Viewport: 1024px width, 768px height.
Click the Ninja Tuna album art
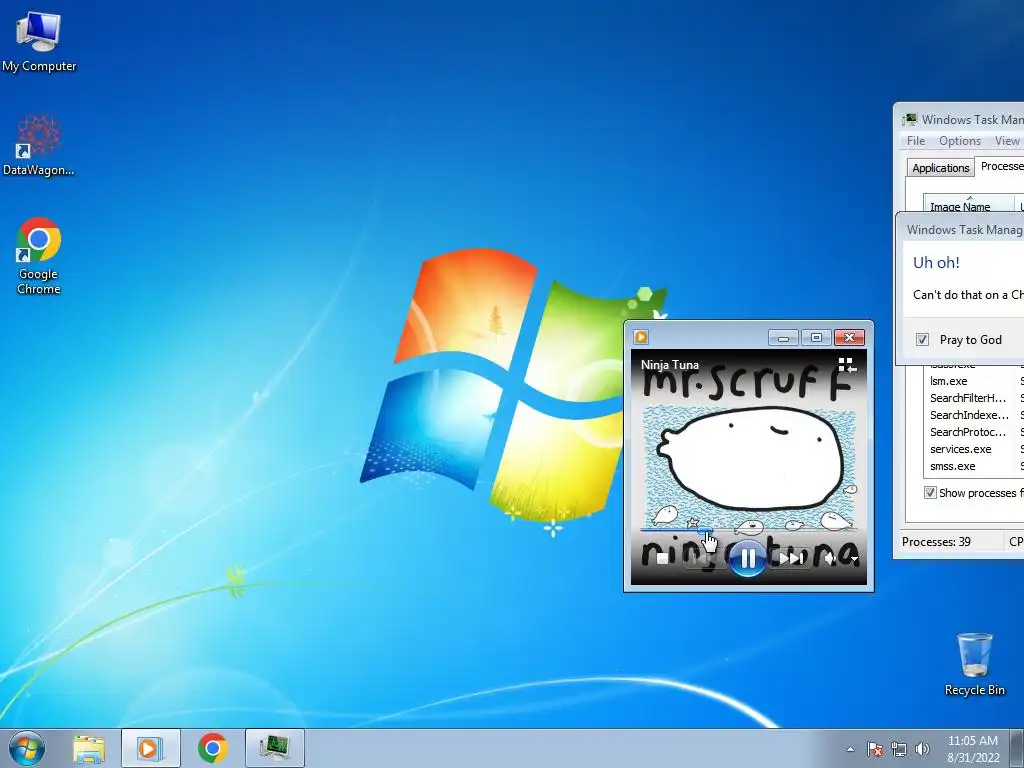click(x=748, y=467)
